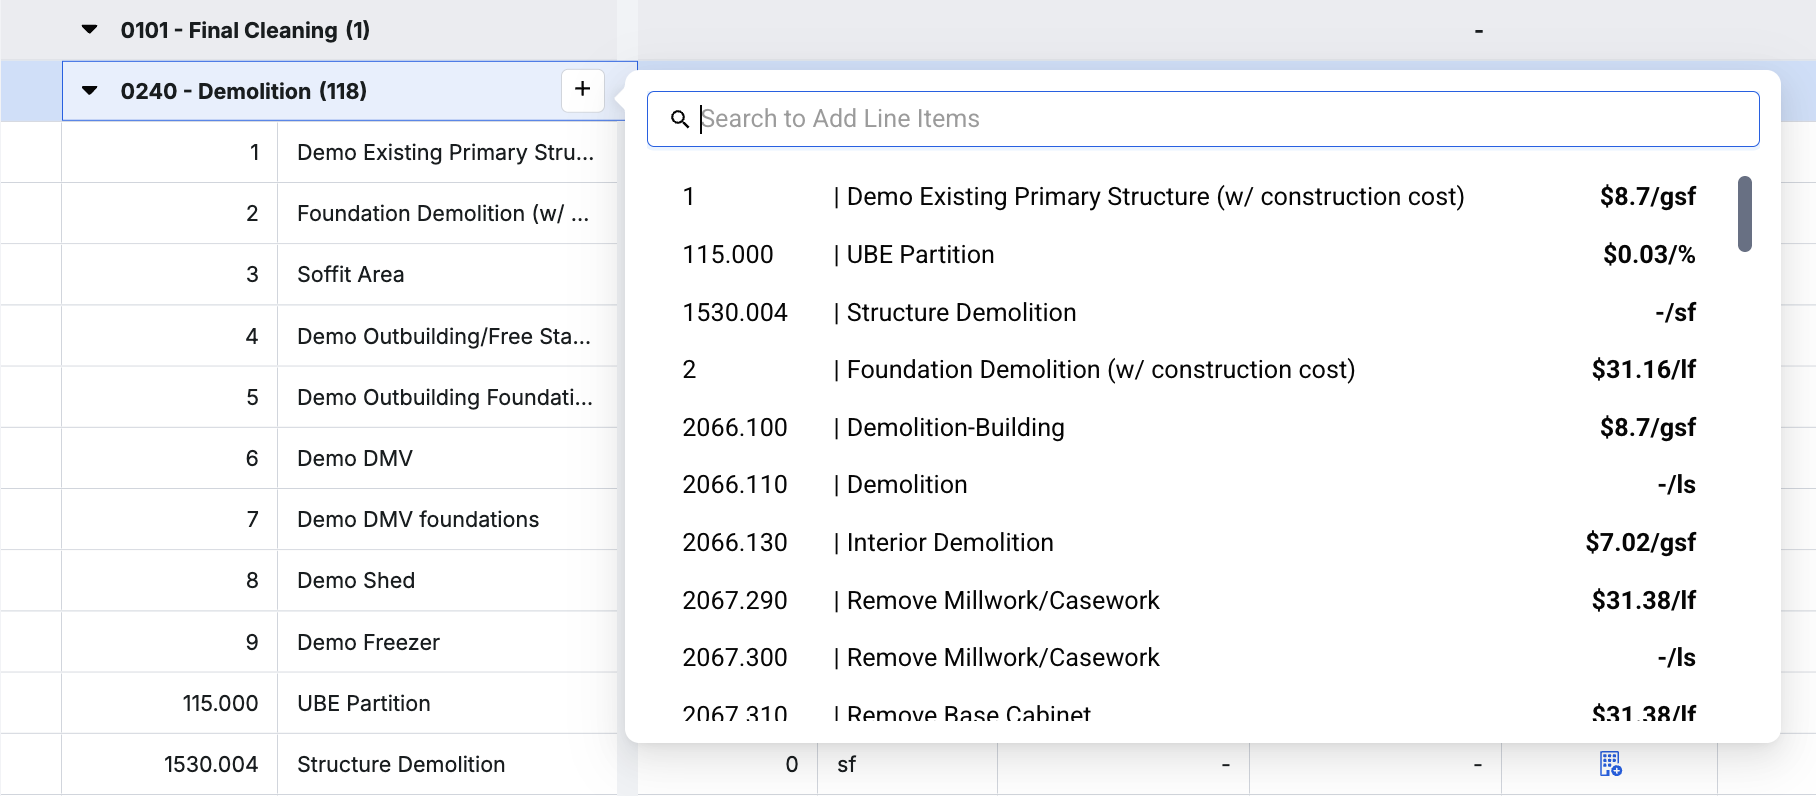Click the quantity 0 cell of Structure Demolition

tap(728, 764)
